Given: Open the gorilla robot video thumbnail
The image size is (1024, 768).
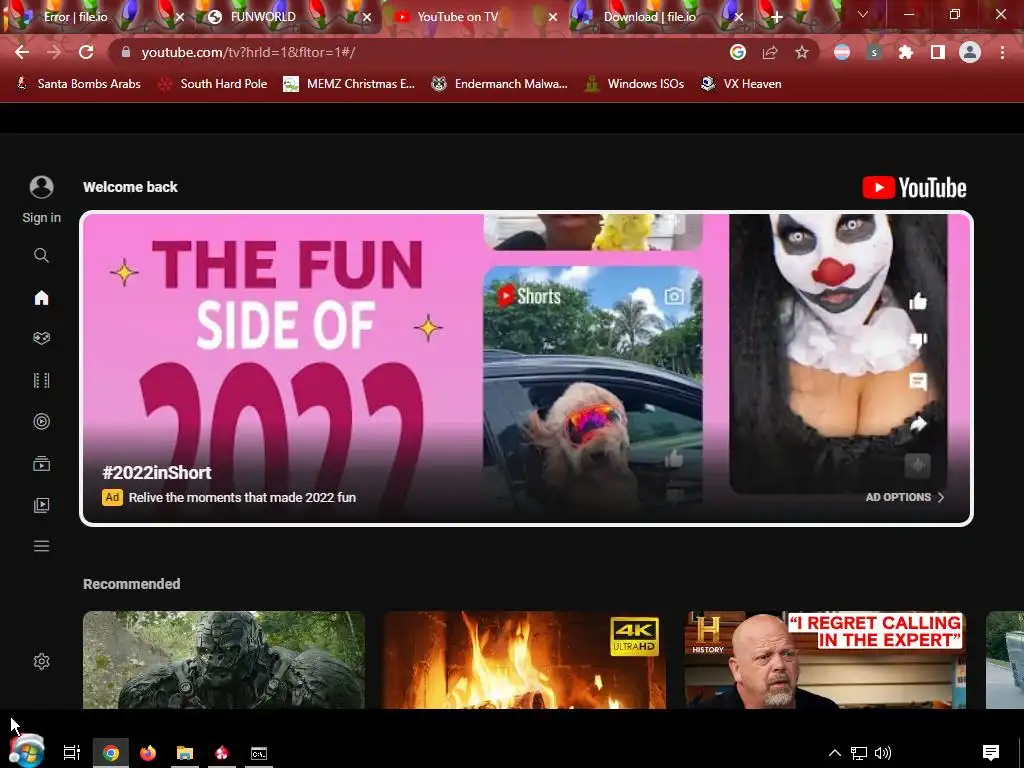Looking at the screenshot, I should coord(224,660).
